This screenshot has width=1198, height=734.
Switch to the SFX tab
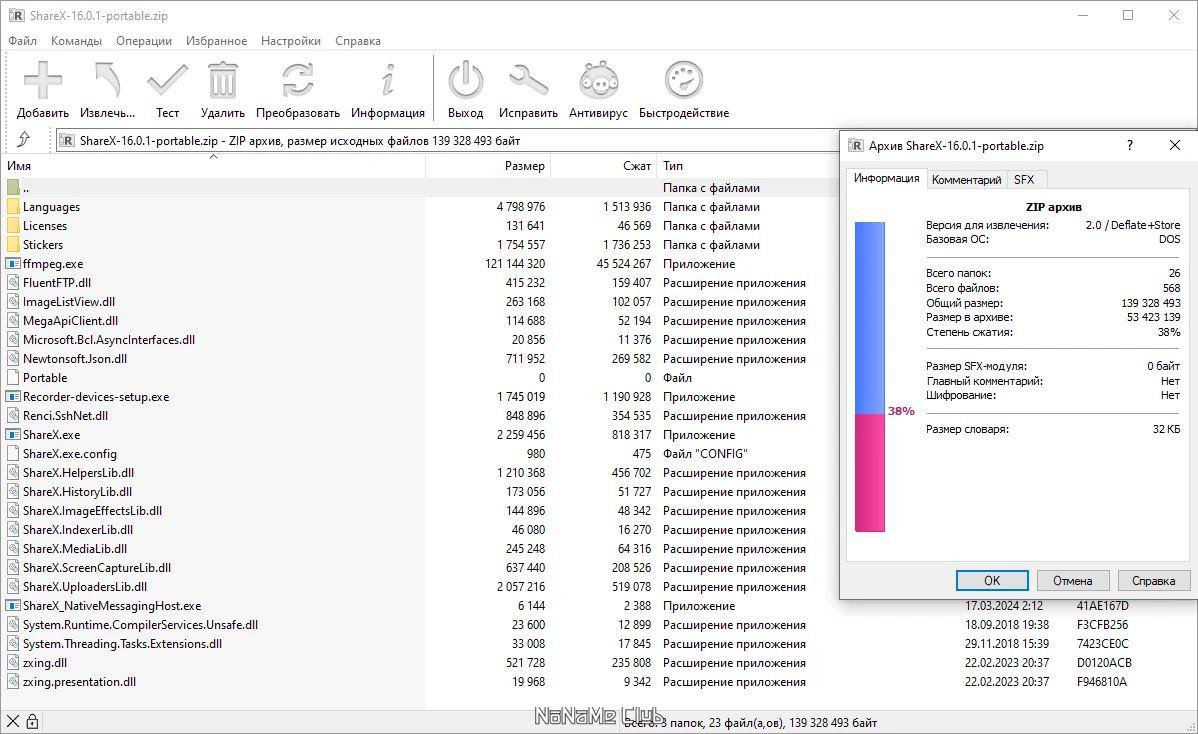[x=1023, y=180]
